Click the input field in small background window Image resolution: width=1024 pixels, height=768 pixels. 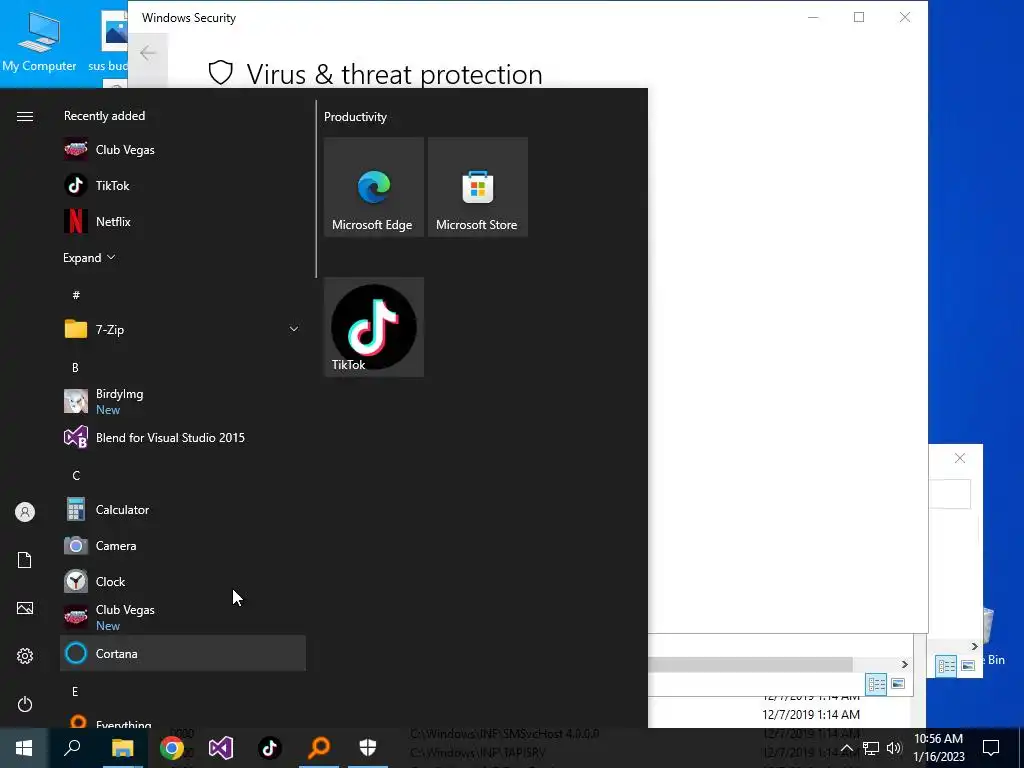click(x=950, y=494)
